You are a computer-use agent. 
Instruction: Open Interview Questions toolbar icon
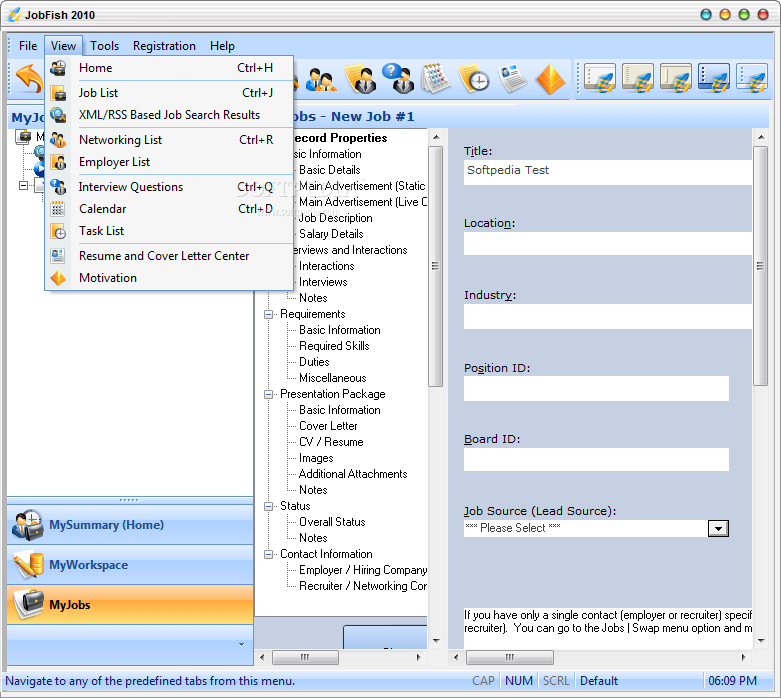[x=398, y=78]
